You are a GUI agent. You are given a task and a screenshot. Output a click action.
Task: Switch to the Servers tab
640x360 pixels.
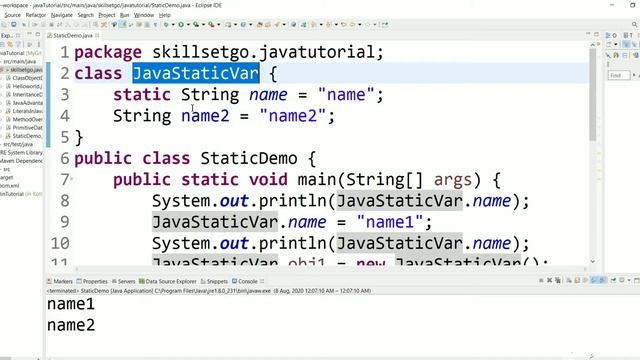[123, 281]
